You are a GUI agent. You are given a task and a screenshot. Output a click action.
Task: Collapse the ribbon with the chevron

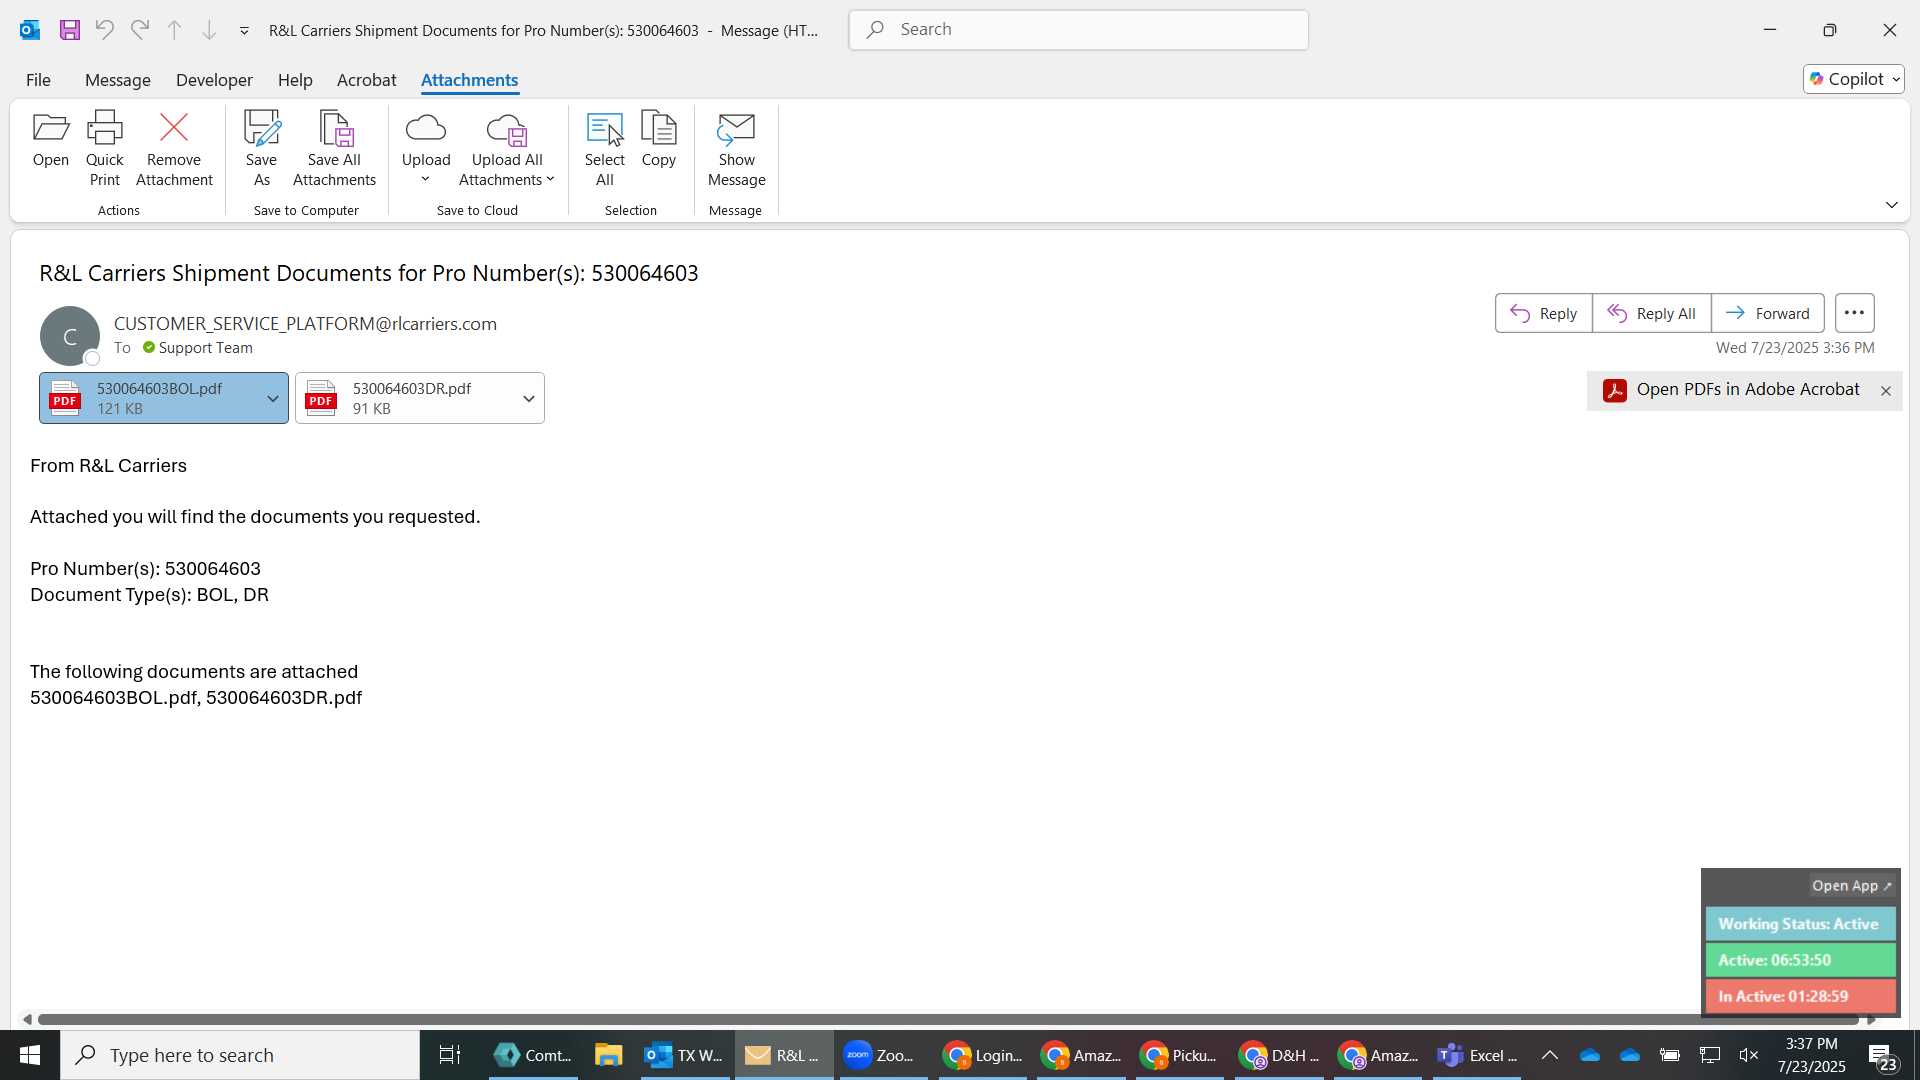click(1891, 205)
